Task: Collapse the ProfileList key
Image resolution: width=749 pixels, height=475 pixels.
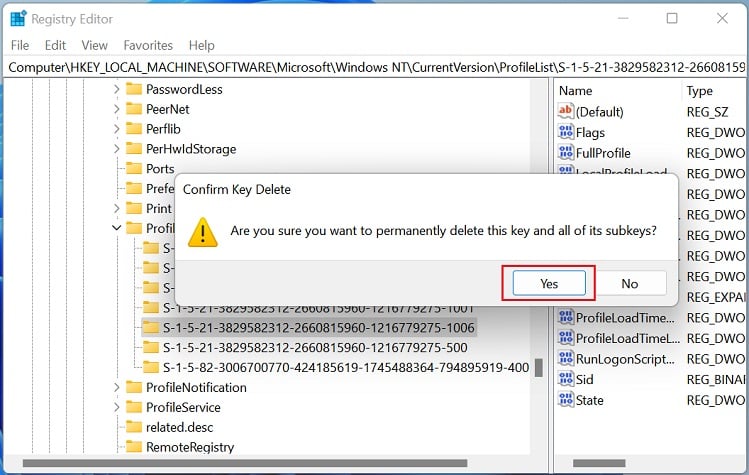Action: (117, 228)
